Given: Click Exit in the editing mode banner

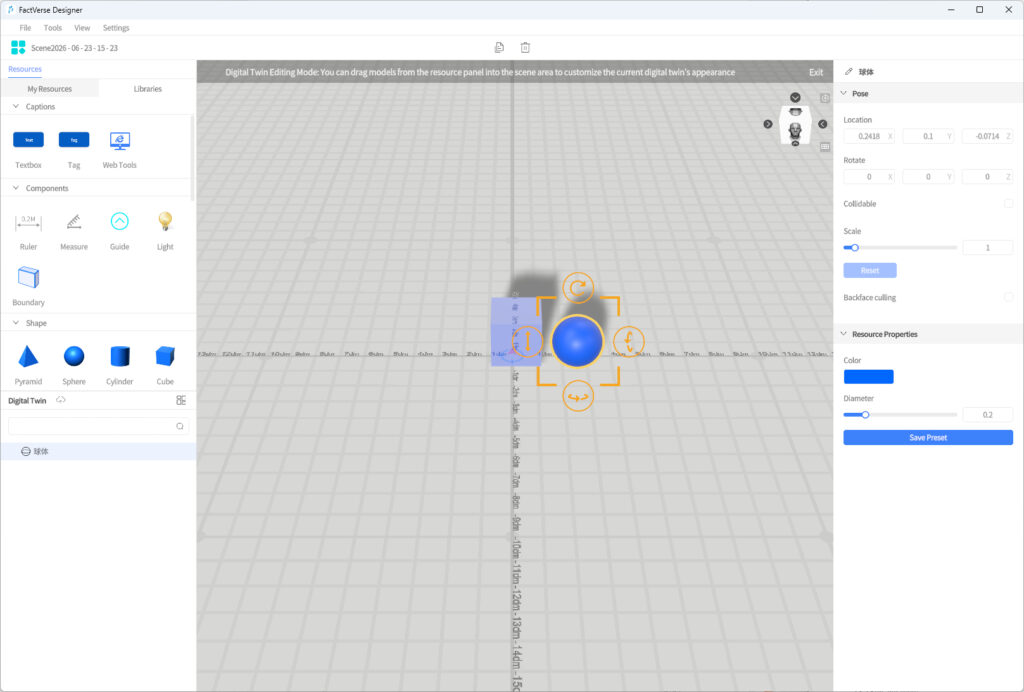Looking at the screenshot, I should pos(816,72).
